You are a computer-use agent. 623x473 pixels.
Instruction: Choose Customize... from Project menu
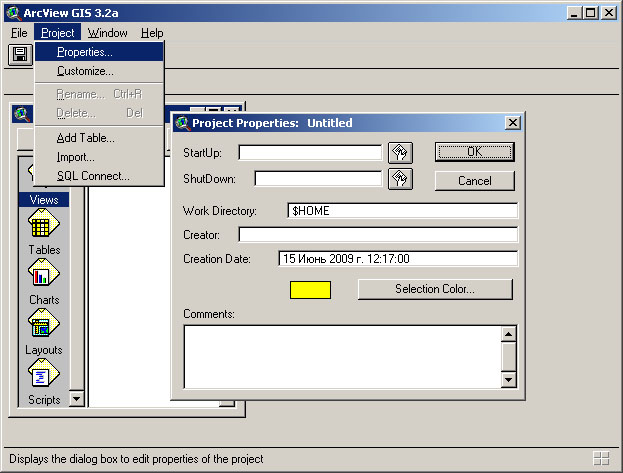click(x=99, y=71)
